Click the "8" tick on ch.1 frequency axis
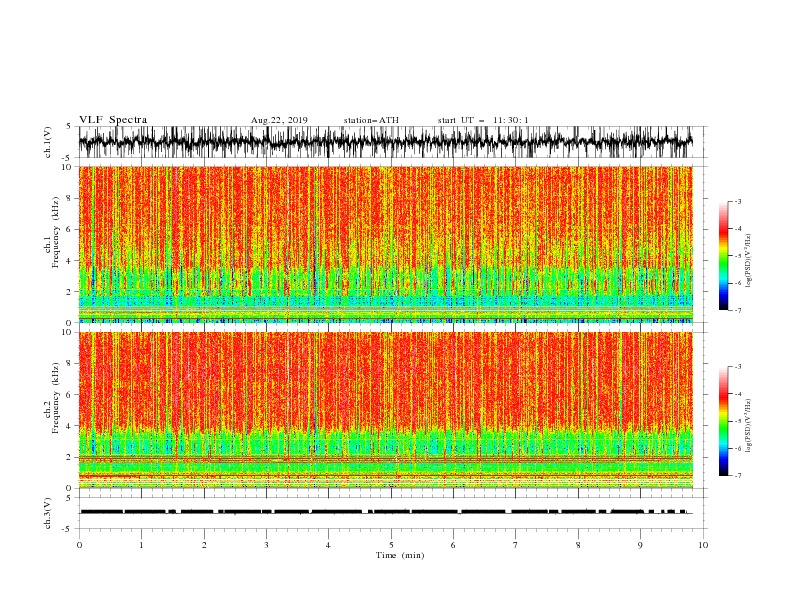Viewport: 792px width, 612px height. coord(69,198)
